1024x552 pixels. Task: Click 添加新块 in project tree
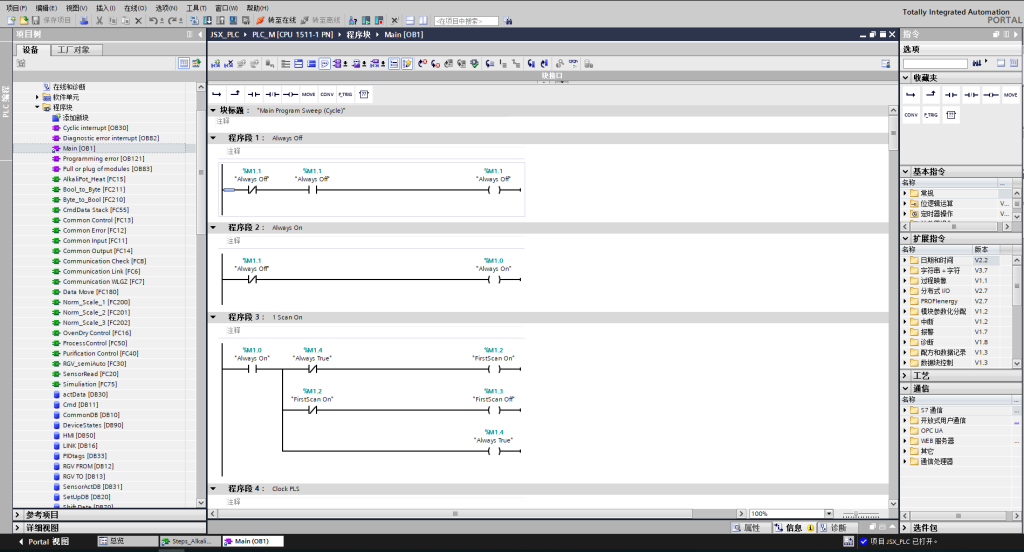(x=75, y=118)
